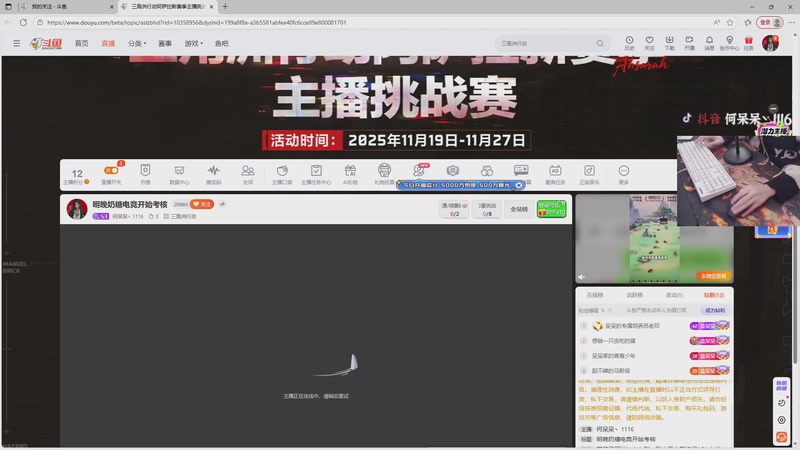This screenshot has height=450, width=800.
Task: Open 星海任务 AD icon
Action: tap(555, 174)
